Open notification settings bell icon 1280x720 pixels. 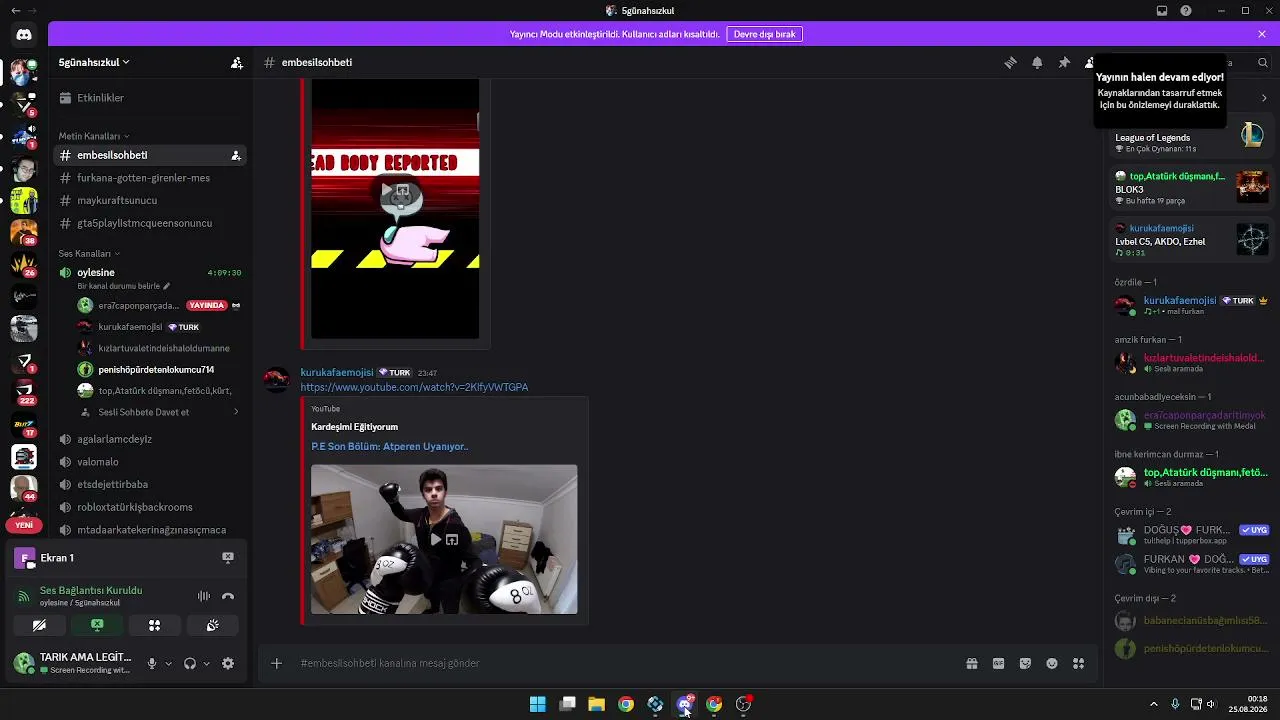(1037, 62)
